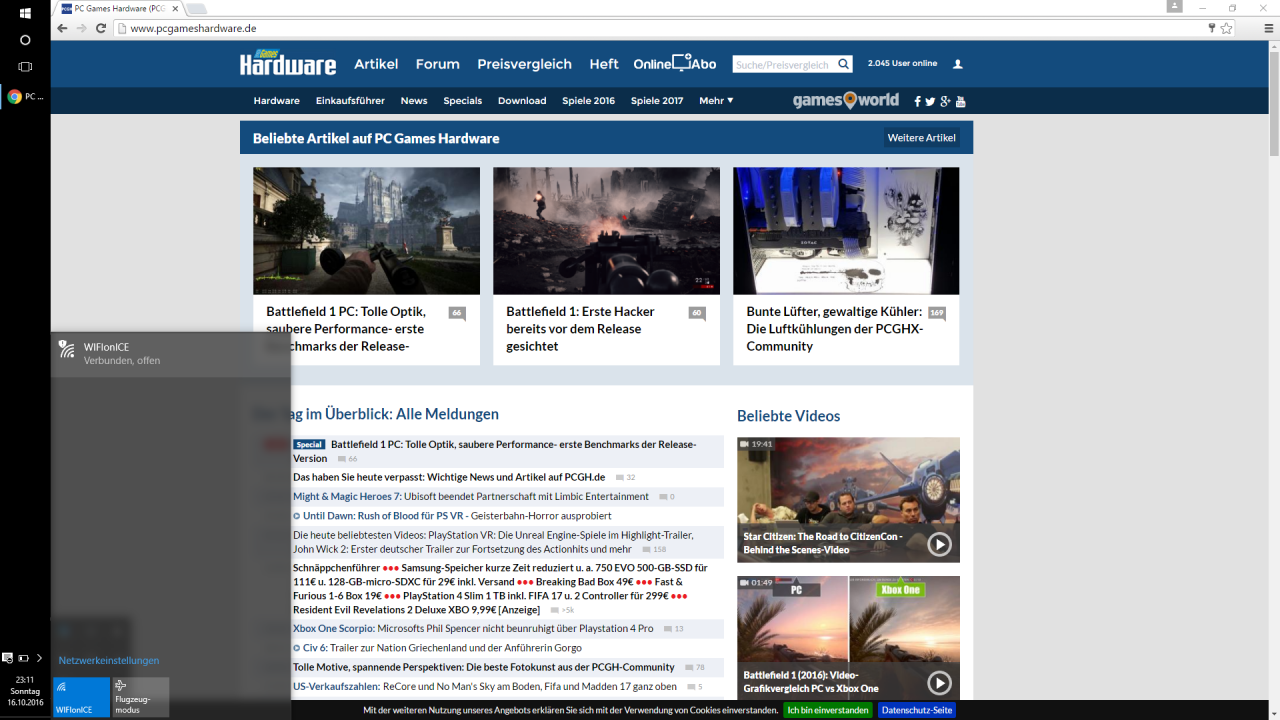1280x720 pixels.
Task: Toggle Flugzeugmodus airplane mode tile
Action: [x=141, y=697]
